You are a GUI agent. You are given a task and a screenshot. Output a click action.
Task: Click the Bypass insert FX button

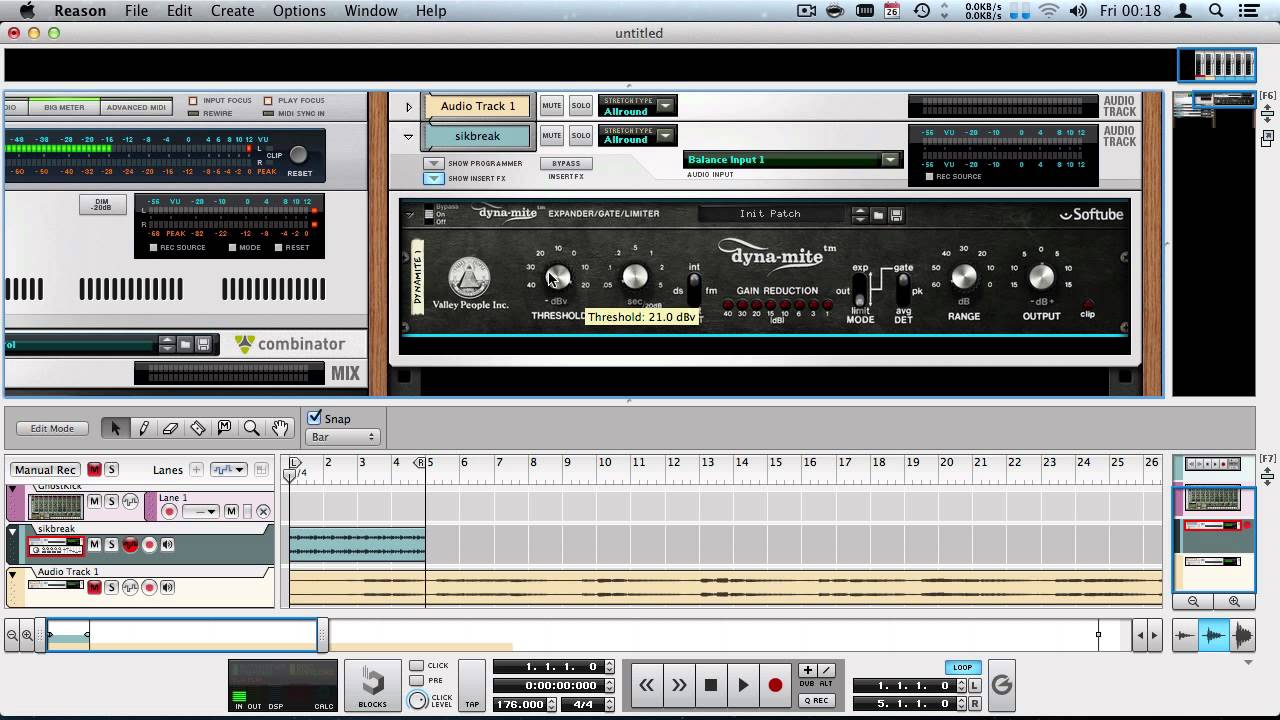click(x=566, y=163)
